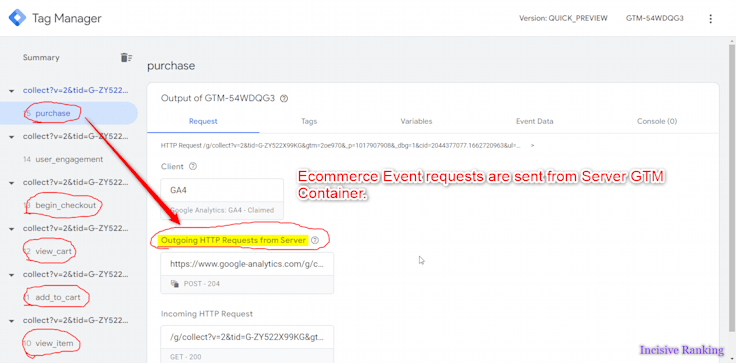Screen dimensions: 736x363
Task: Open the outgoing google-analytics.com request card
Action: [247, 273]
